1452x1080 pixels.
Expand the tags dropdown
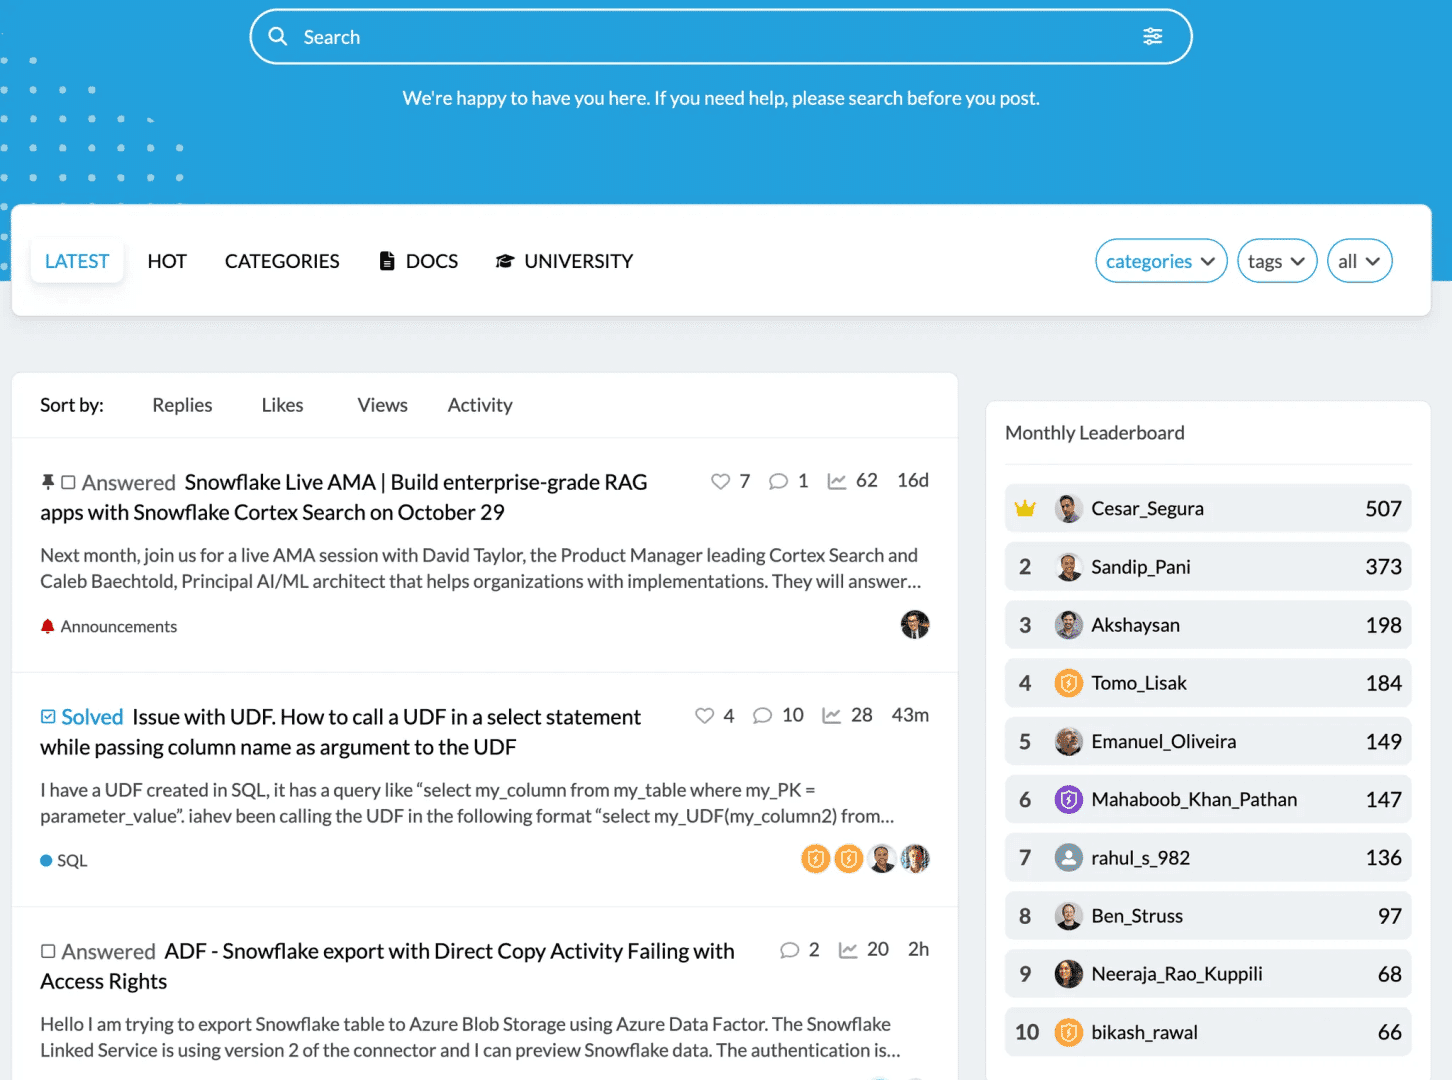click(1277, 261)
